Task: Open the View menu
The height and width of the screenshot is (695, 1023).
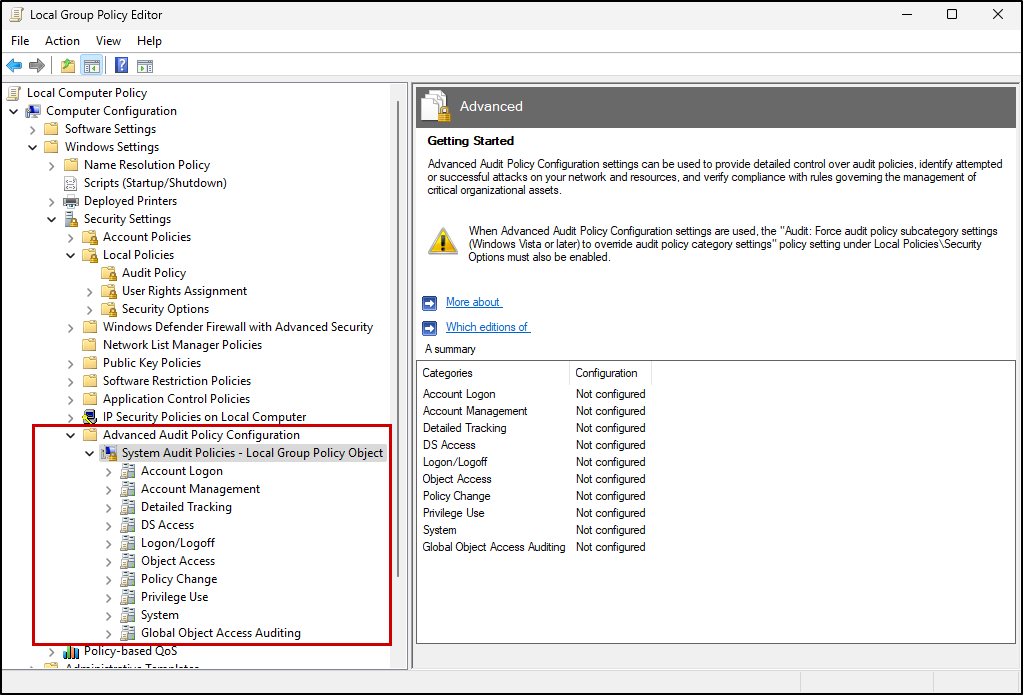Action: (x=108, y=41)
